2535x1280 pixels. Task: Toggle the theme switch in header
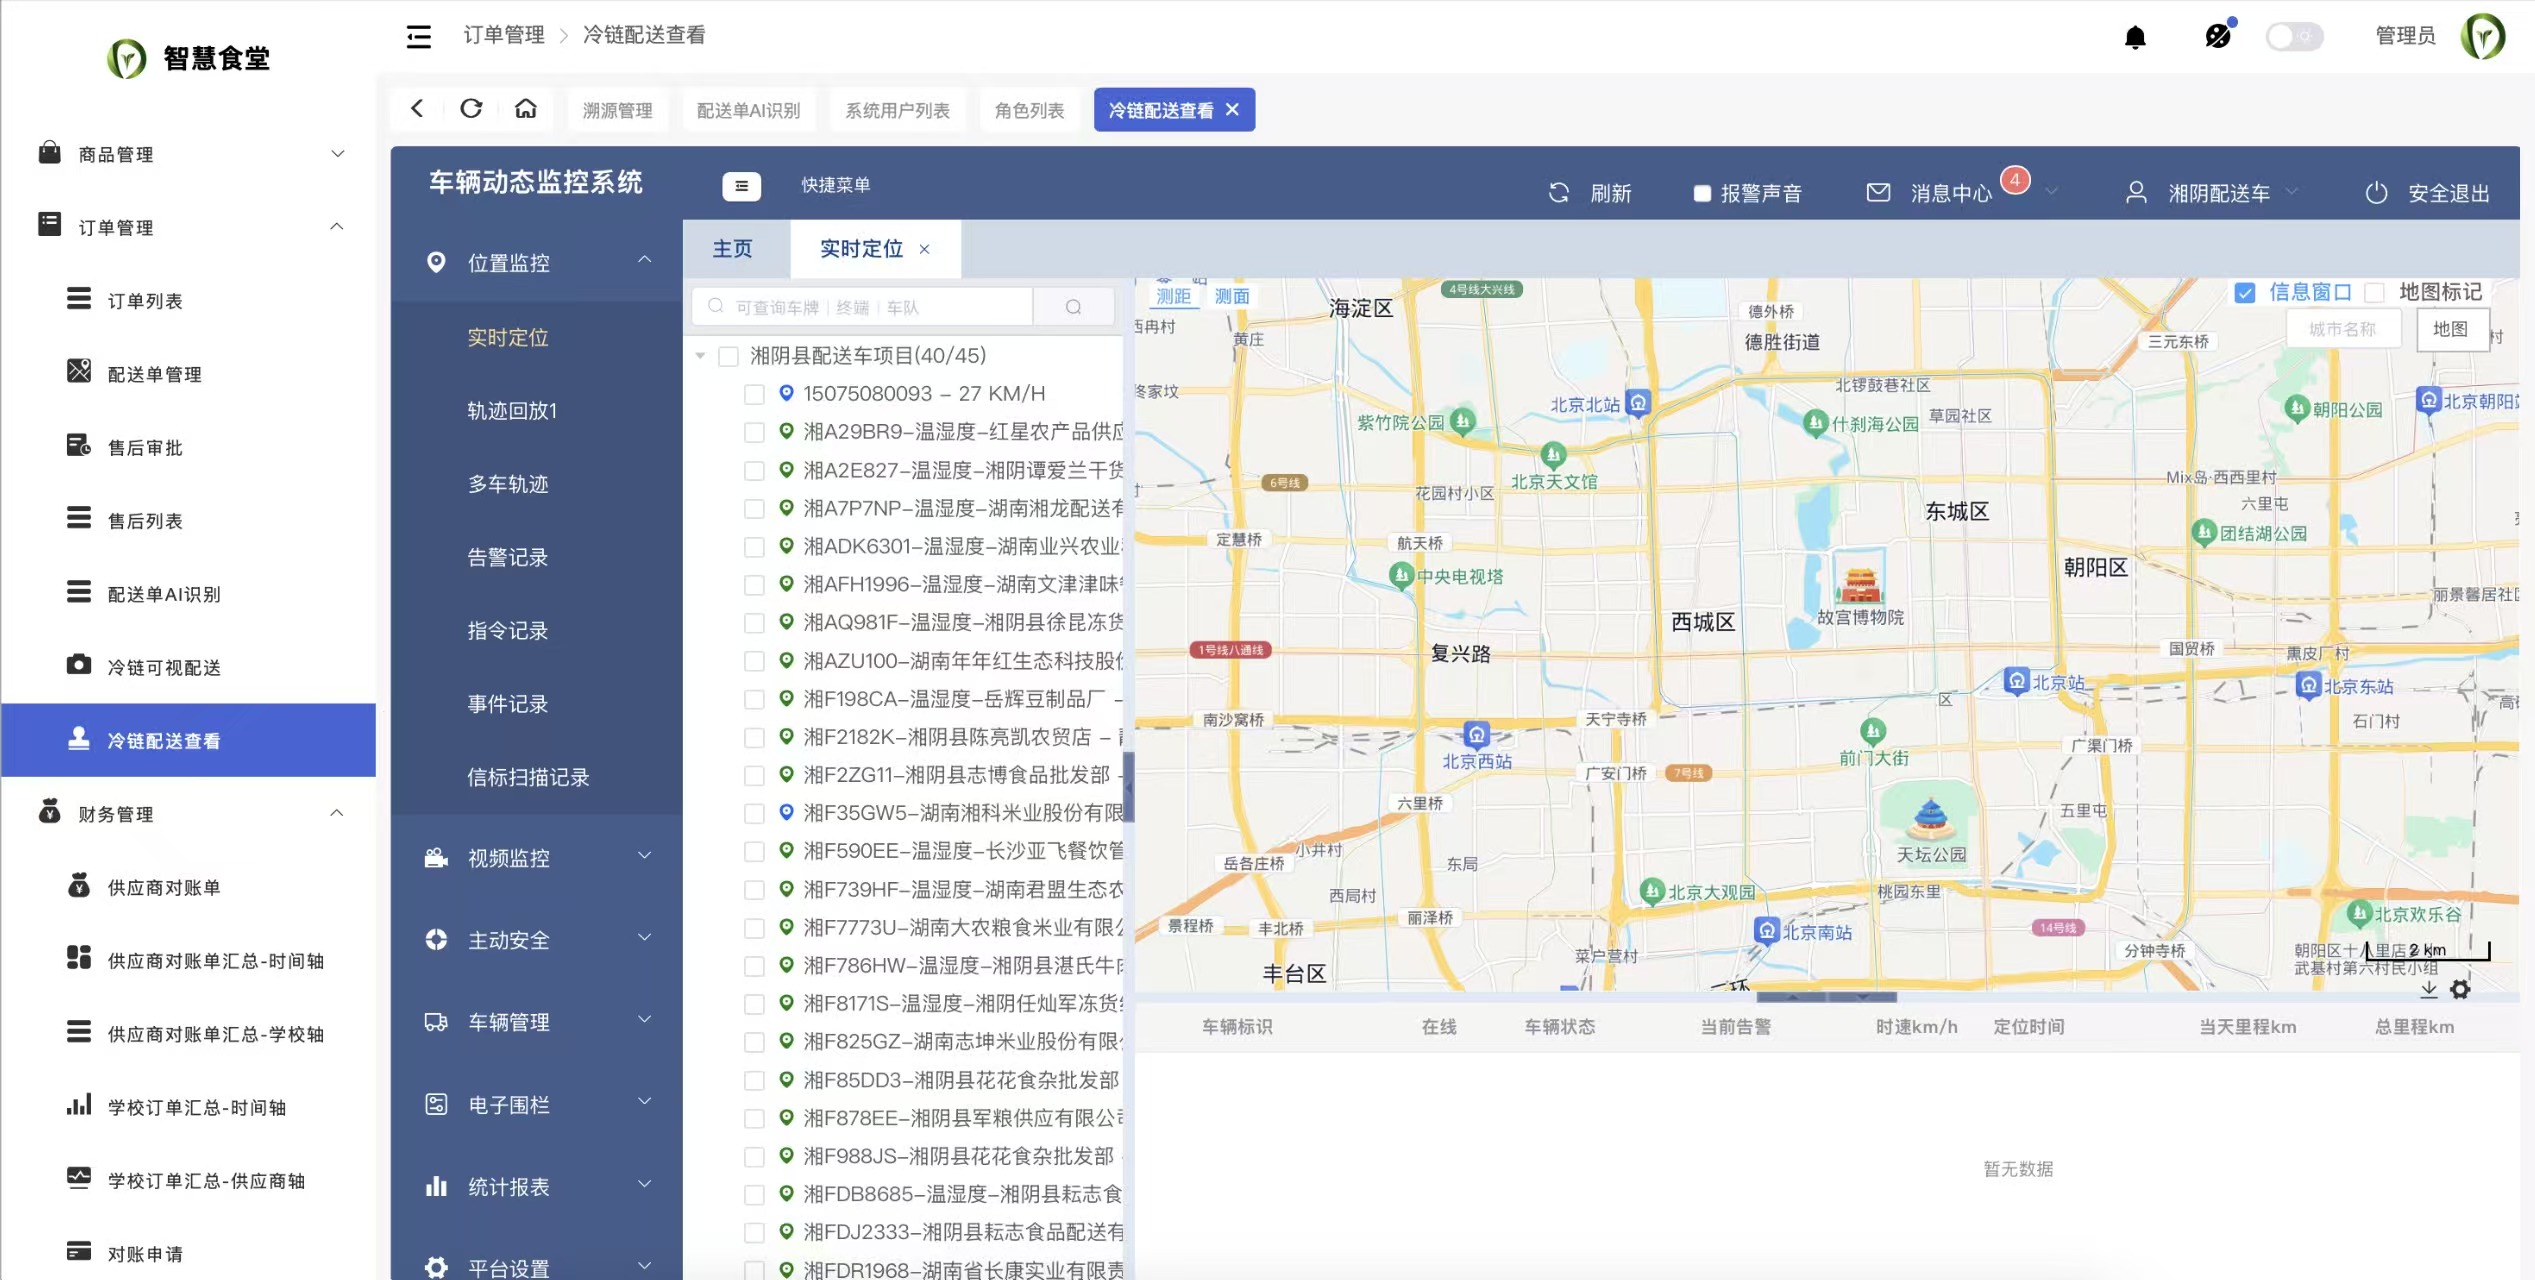[x=2294, y=37]
